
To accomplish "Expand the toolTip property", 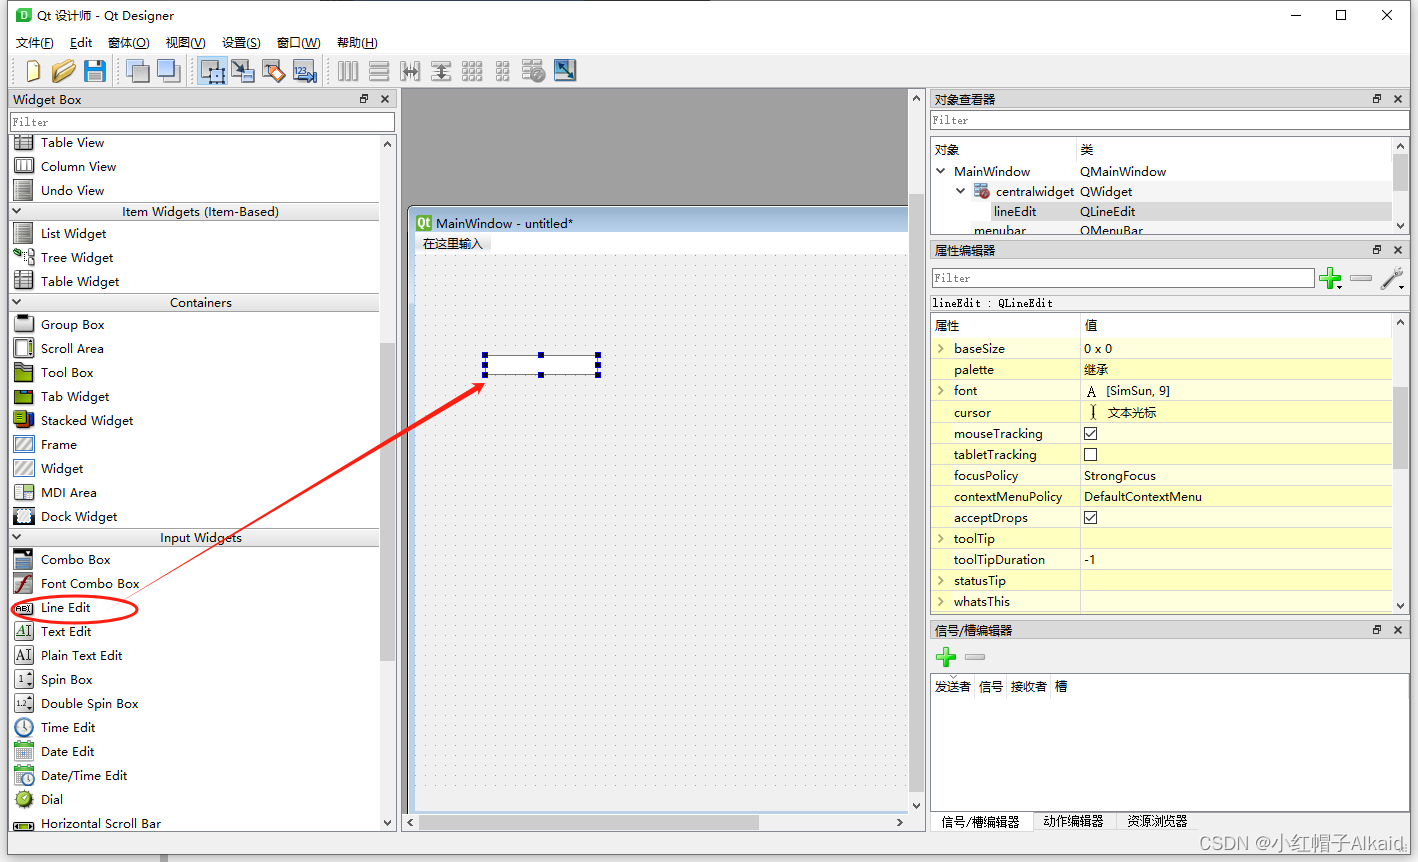I will click(941, 539).
